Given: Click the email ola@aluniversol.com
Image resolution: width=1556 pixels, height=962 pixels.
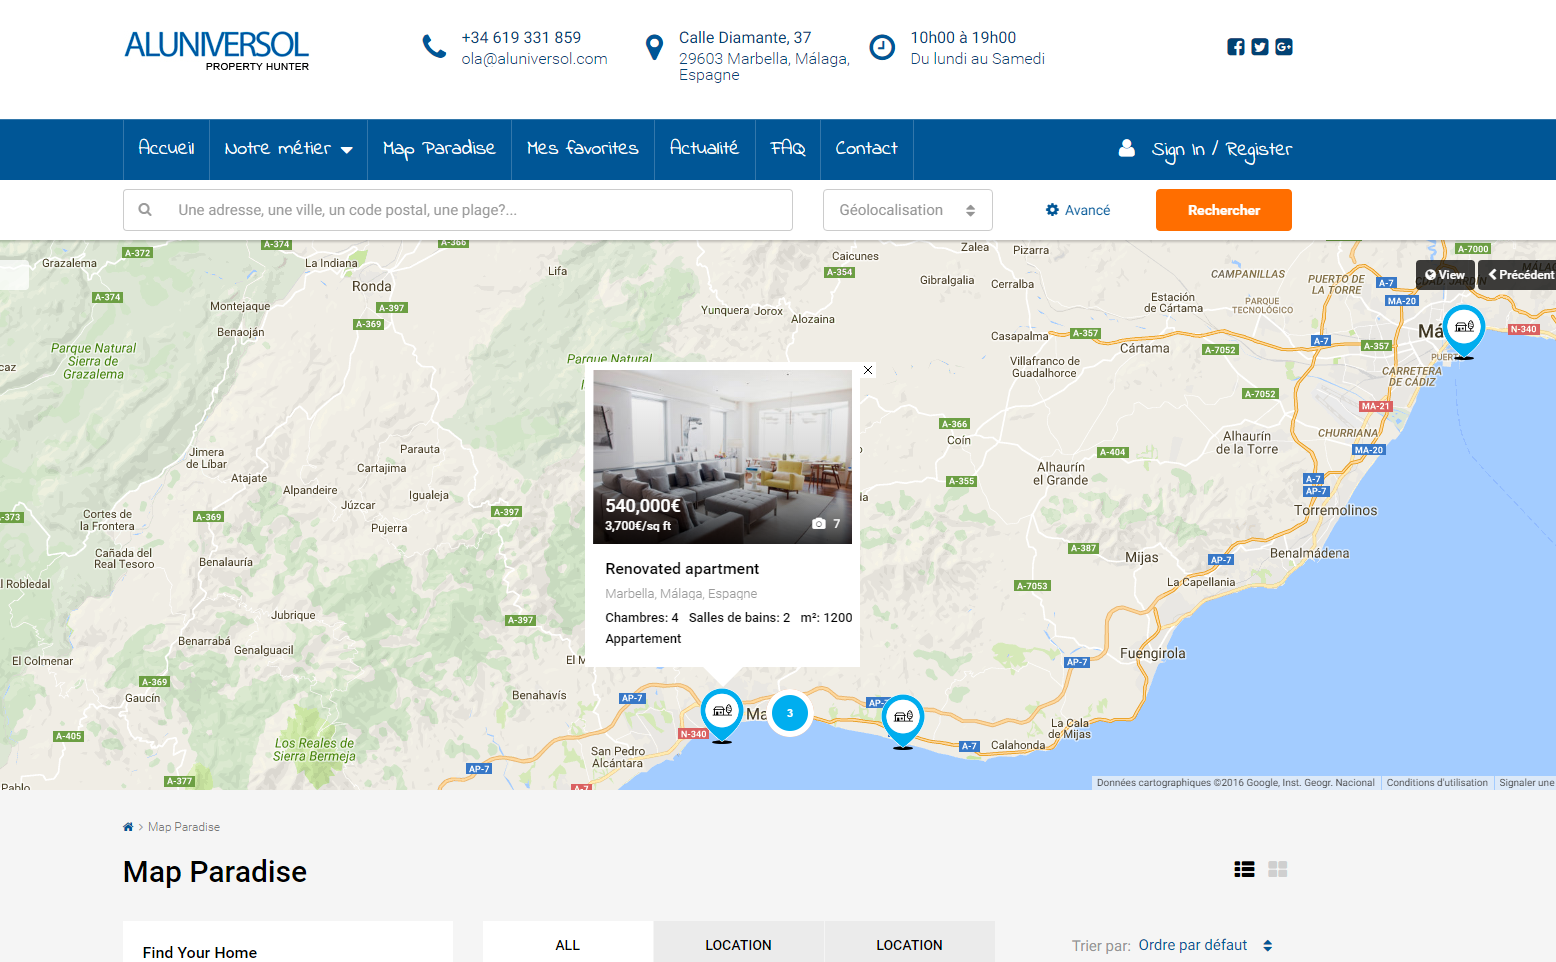Looking at the screenshot, I should pyautogui.click(x=534, y=59).
